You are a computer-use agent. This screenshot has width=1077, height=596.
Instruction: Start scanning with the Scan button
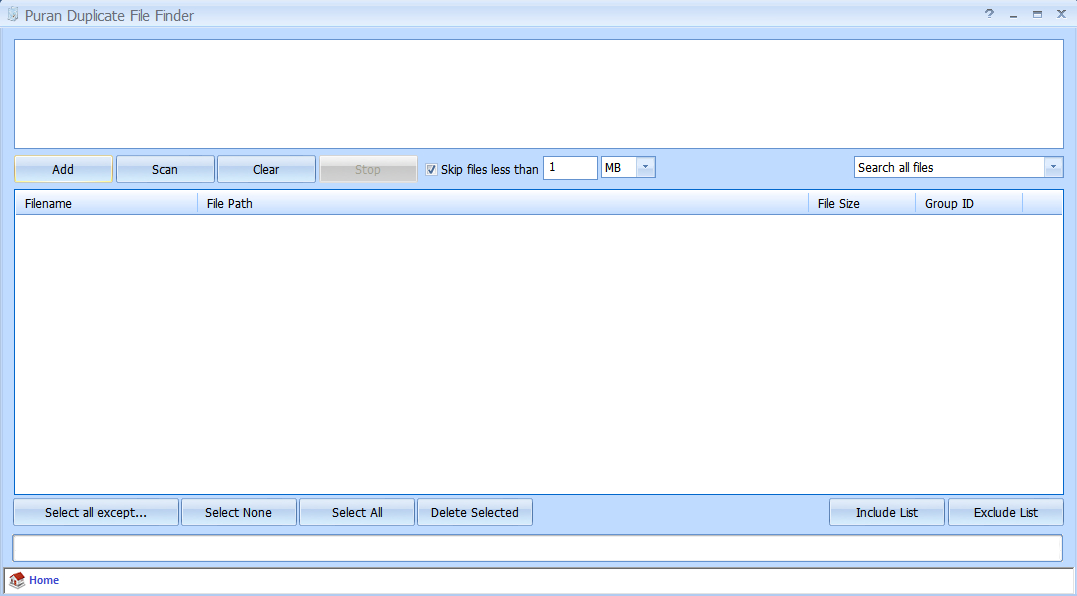(165, 169)
